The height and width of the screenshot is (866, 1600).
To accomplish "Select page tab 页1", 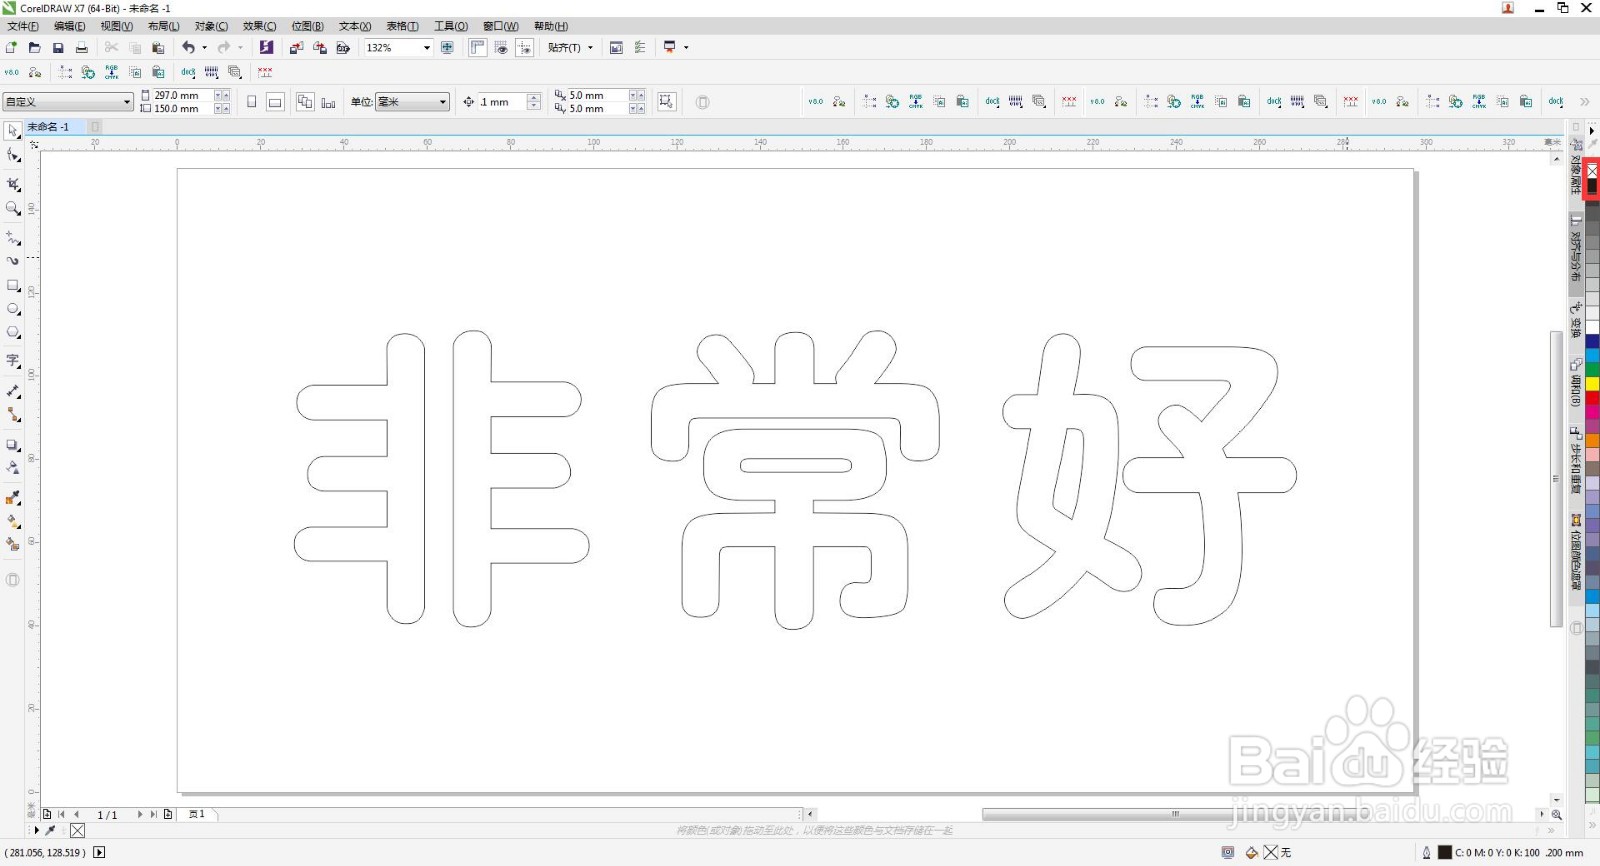I will (x=197, y=814).
